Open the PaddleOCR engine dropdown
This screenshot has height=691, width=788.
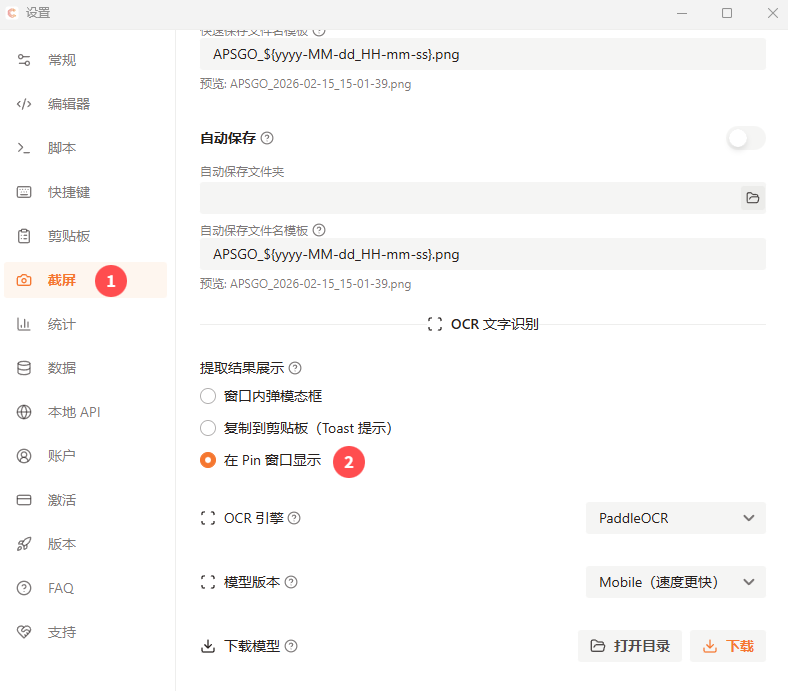(x=675, y=518)
